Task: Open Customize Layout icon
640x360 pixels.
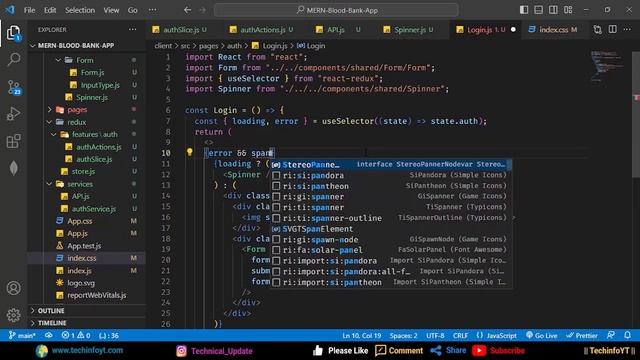Action: 568,10
